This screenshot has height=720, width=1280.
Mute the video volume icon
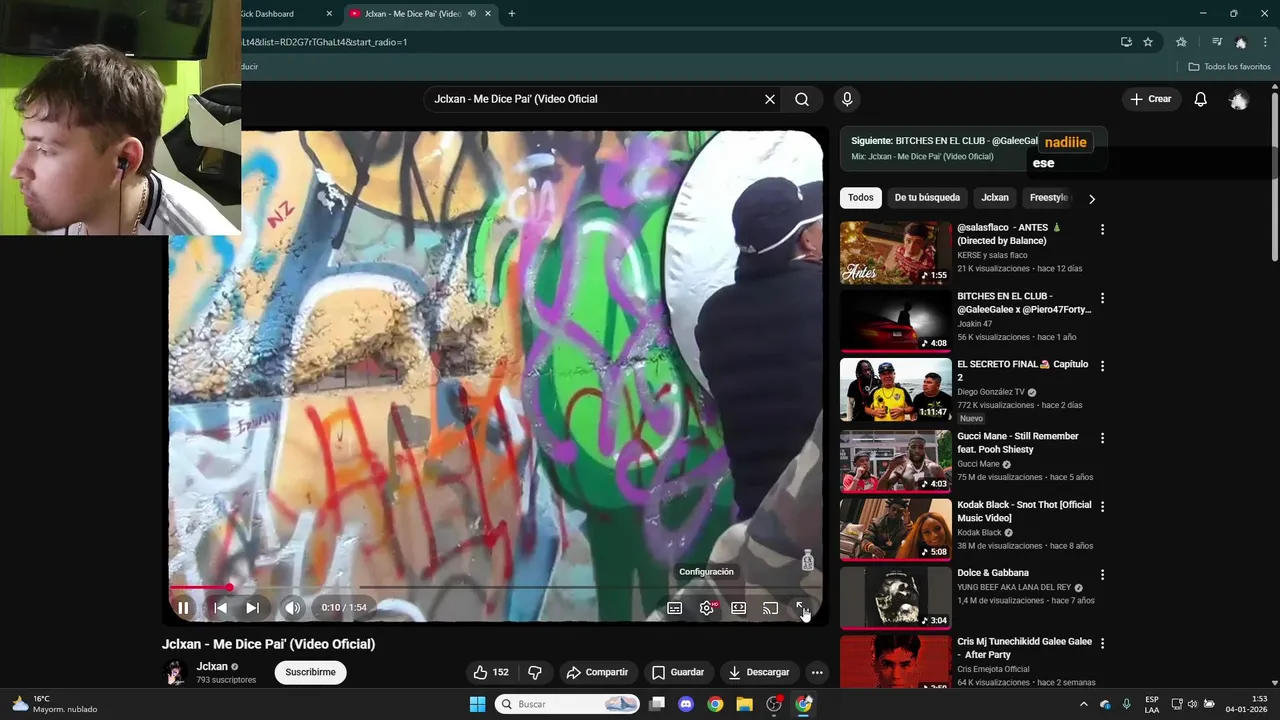292,607
